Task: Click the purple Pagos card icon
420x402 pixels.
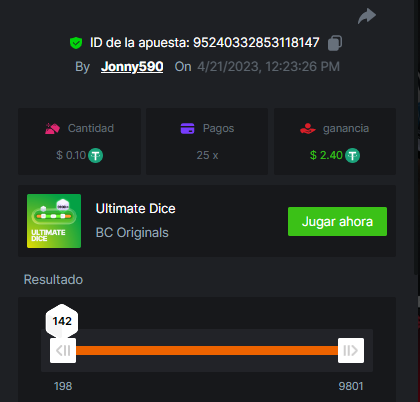Action: 187,128
